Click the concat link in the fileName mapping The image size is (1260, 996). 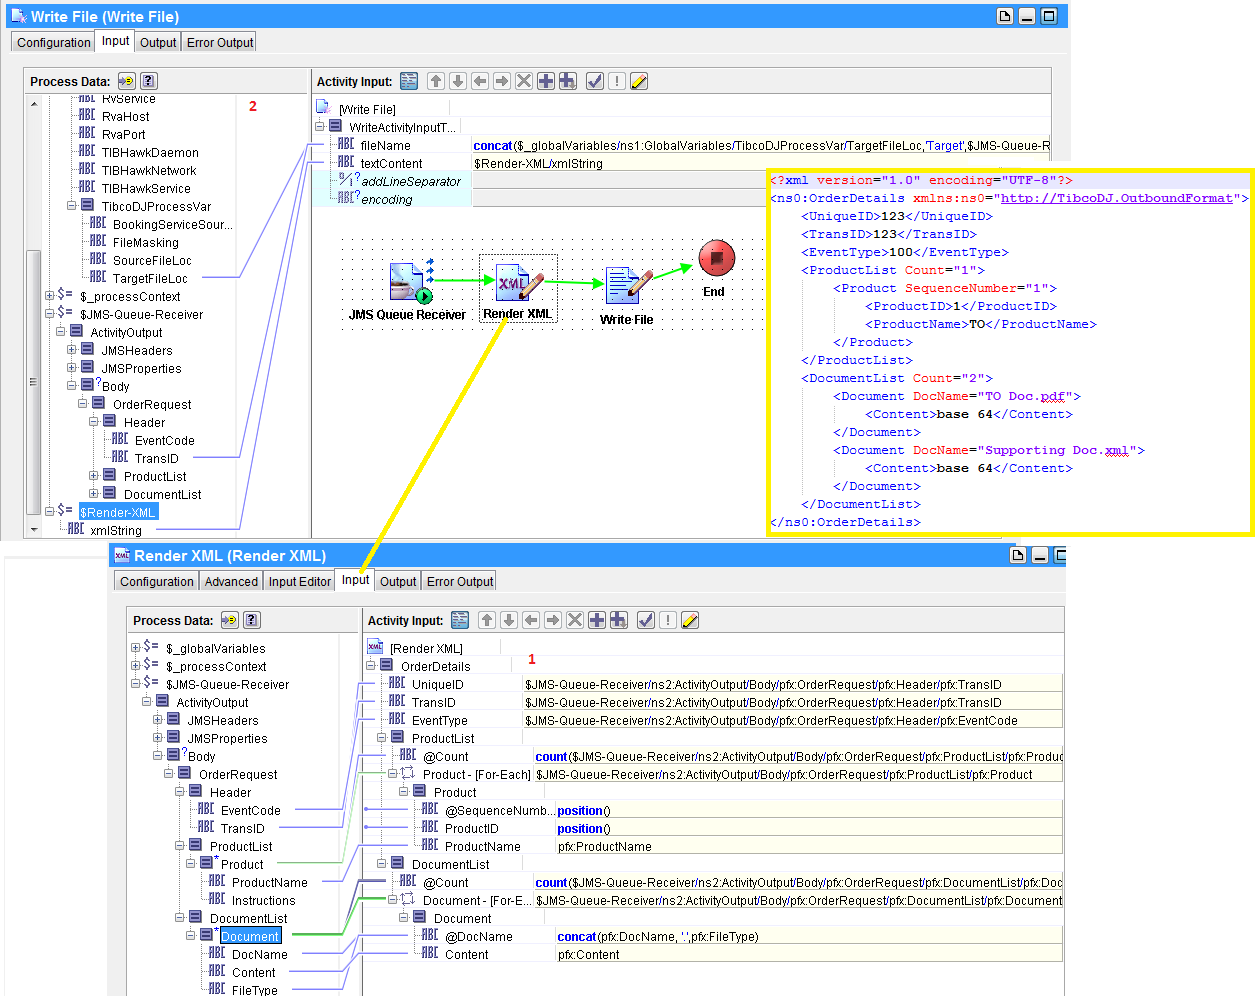pyautogui.click(x=493, y=144)
